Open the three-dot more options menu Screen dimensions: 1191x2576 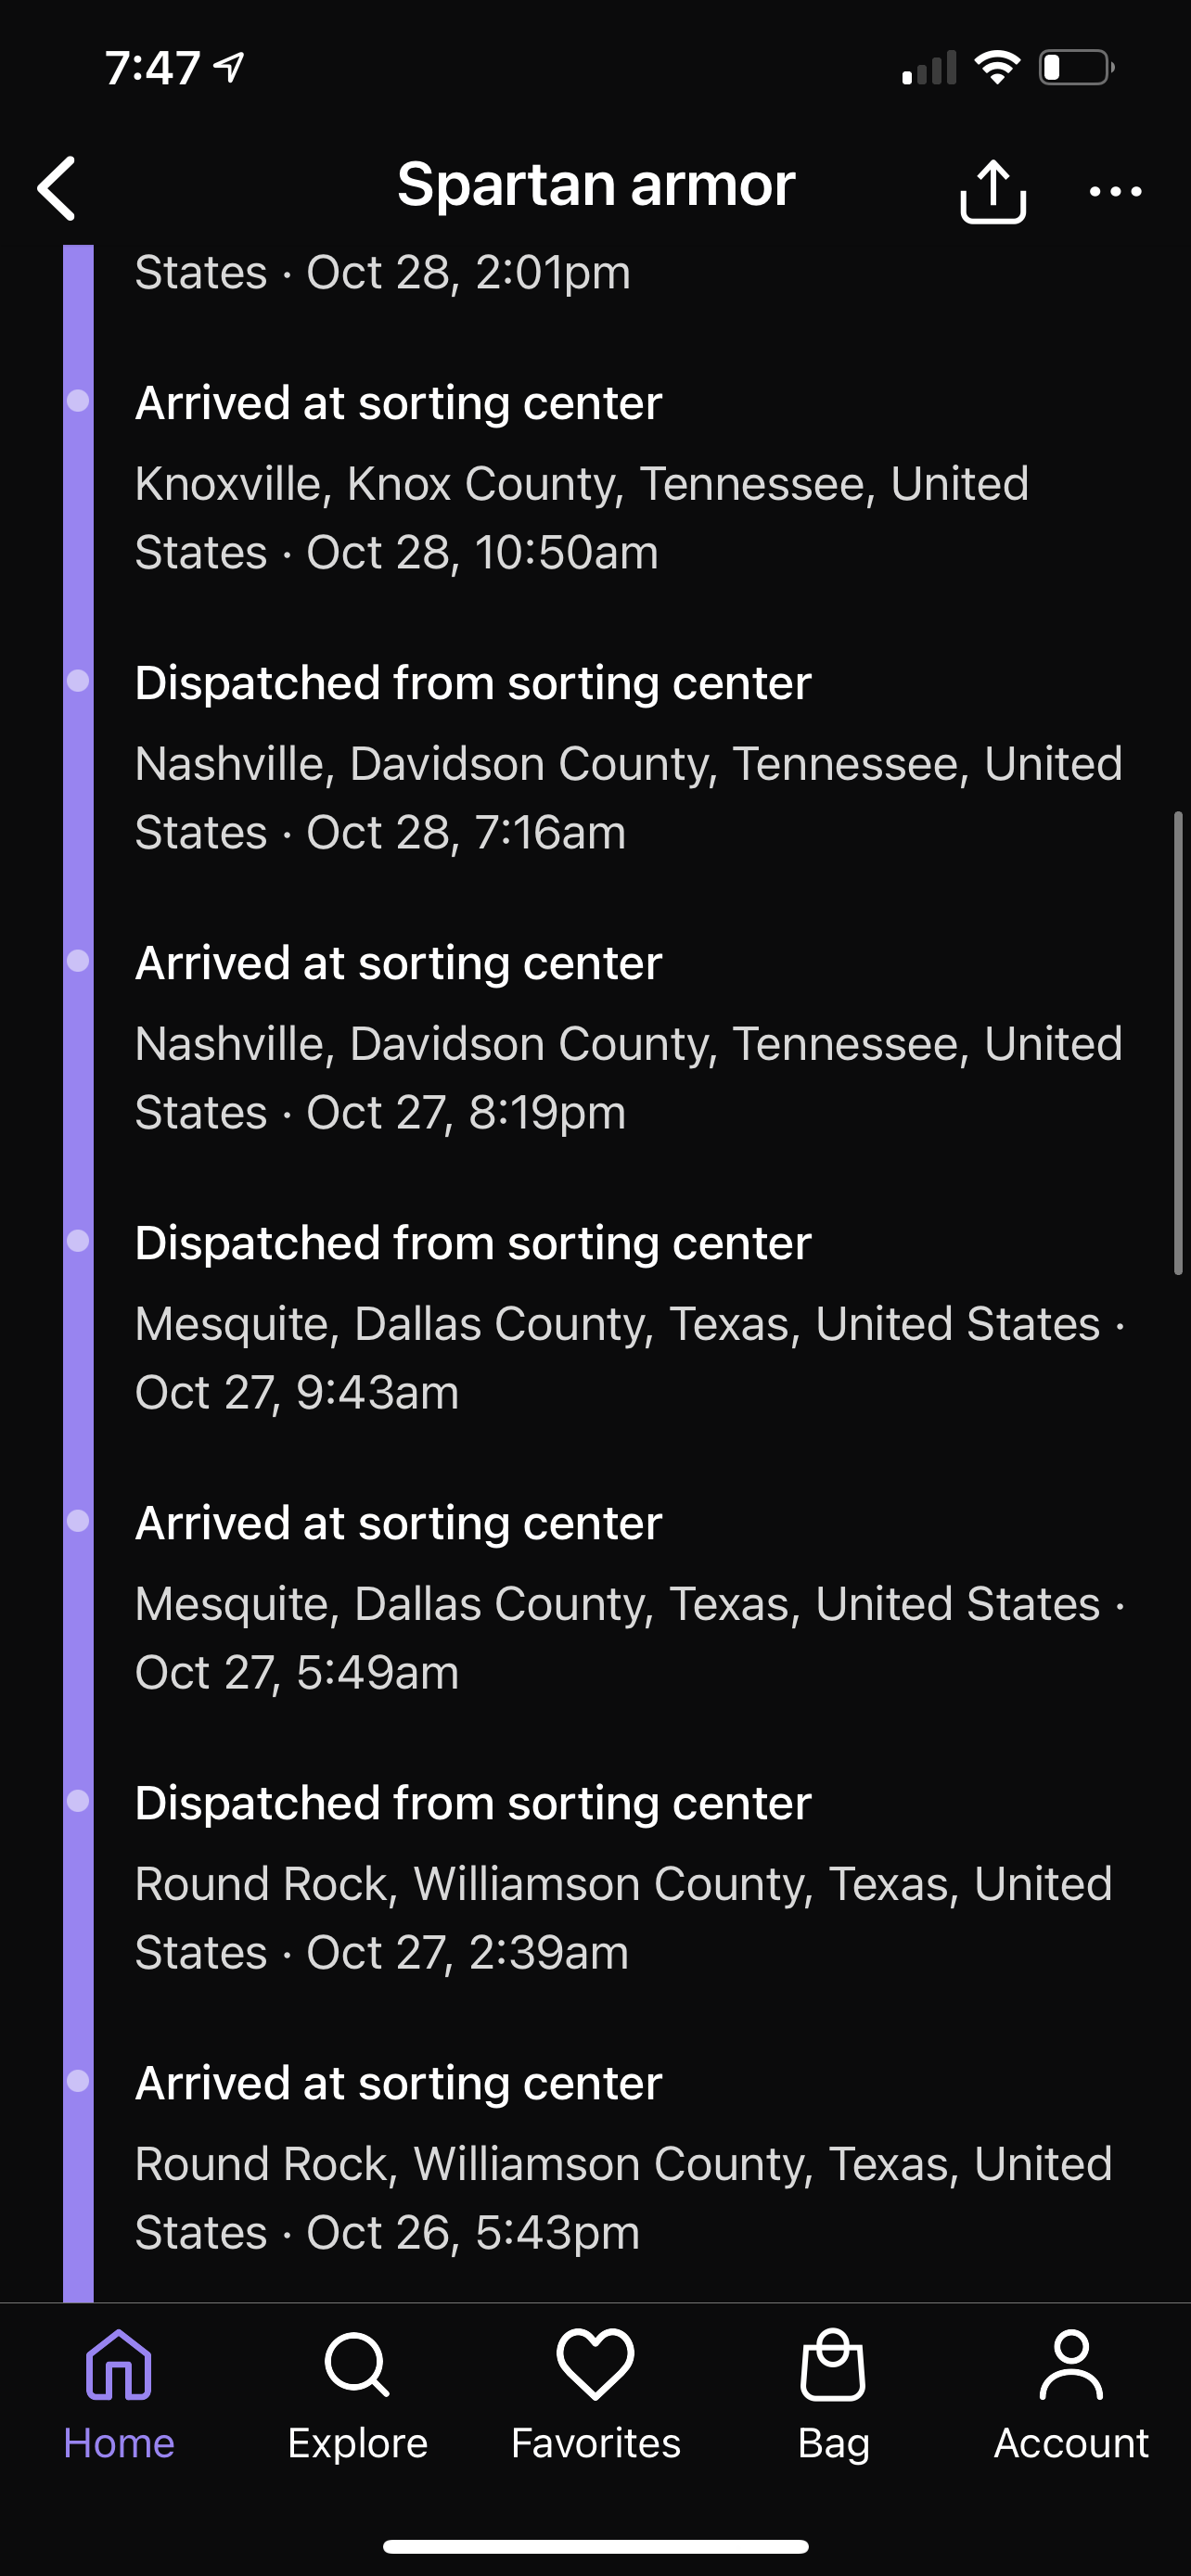1115,191
